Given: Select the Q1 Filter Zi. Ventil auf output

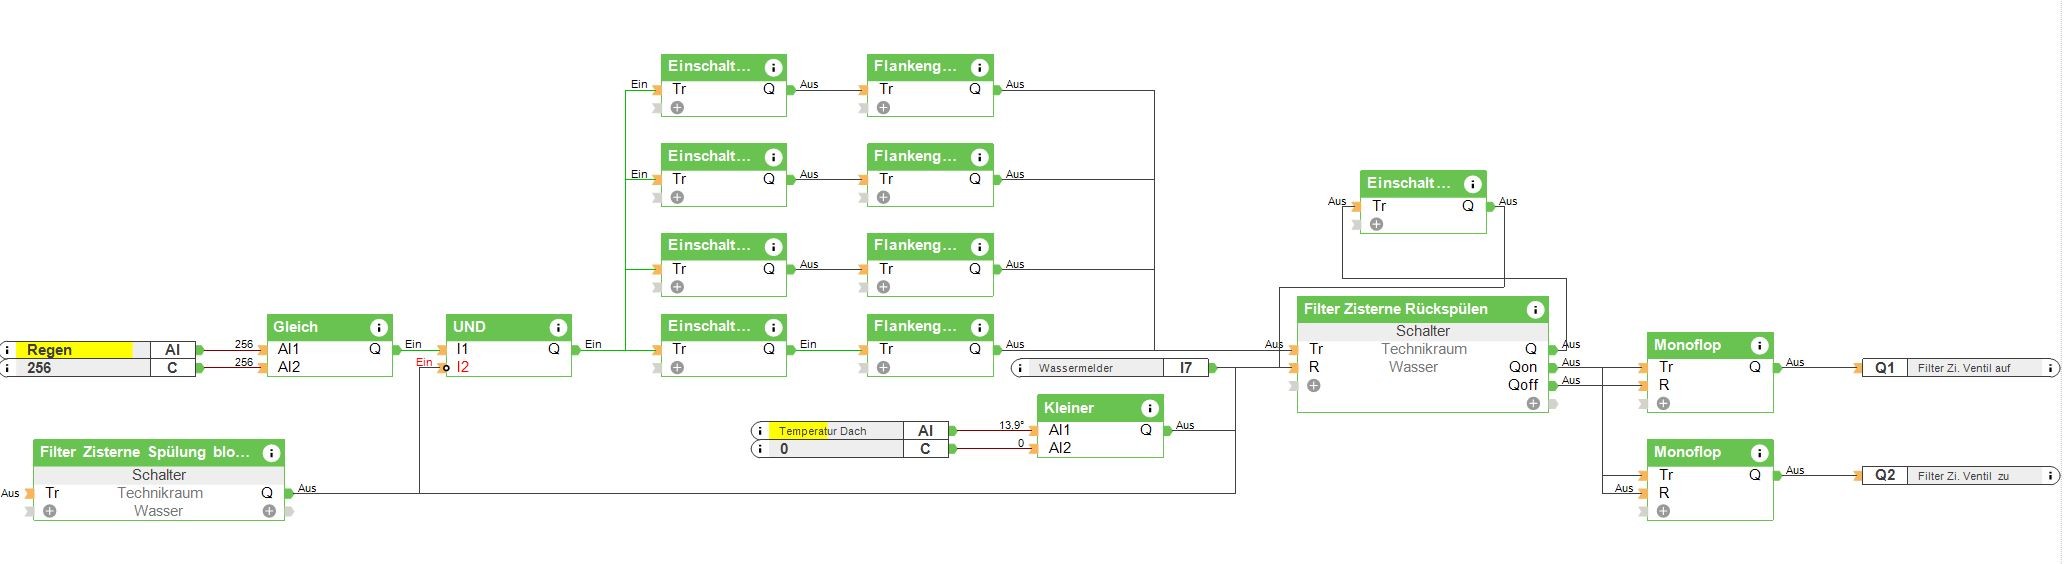Looking at the screenshot, I should click(1960, 368).
